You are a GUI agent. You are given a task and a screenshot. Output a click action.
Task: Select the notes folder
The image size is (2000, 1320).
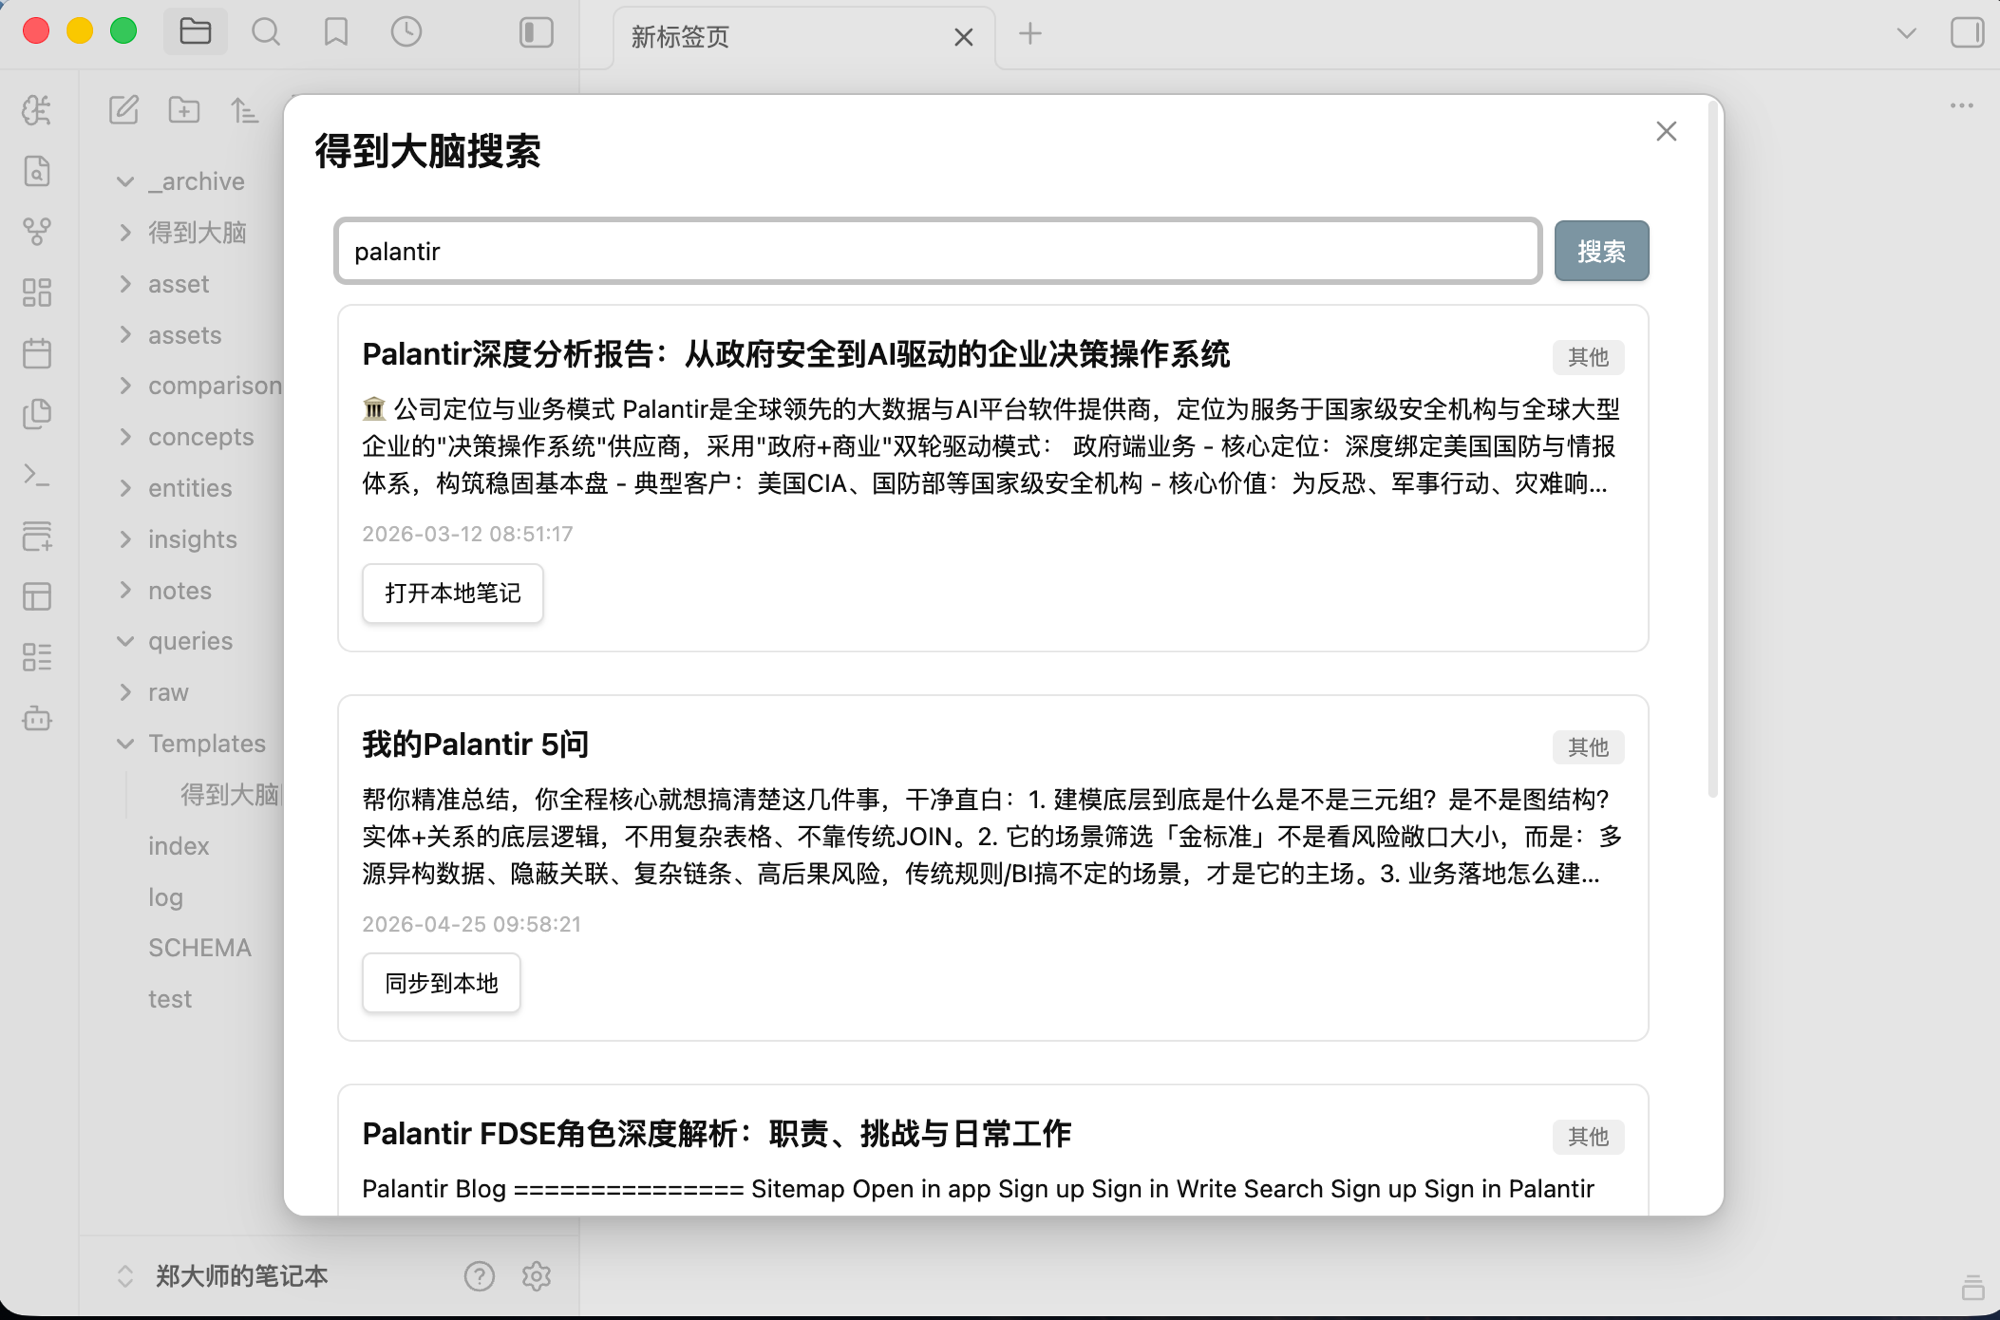point(180,590)
